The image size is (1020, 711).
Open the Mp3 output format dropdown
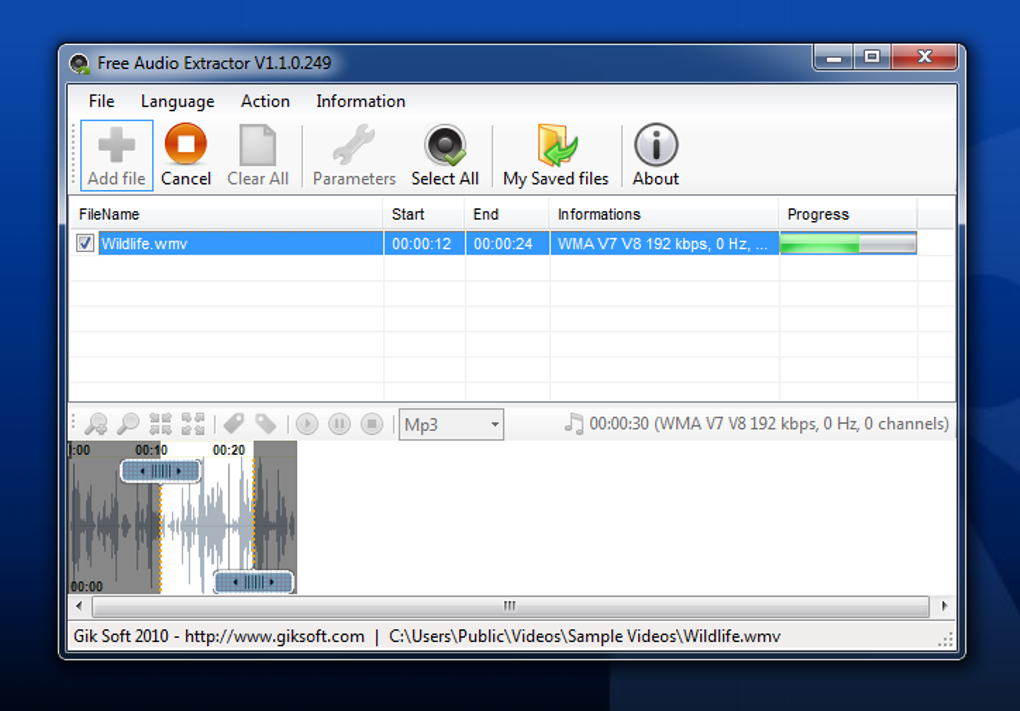[x=451, y=425]
